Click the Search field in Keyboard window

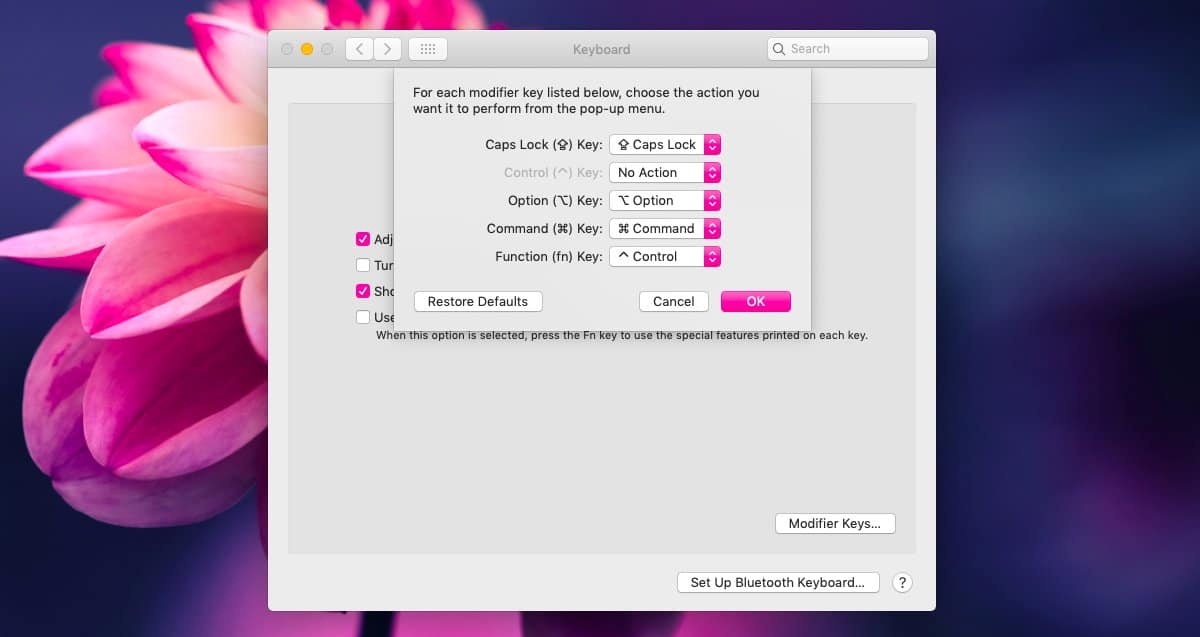(848, 49)
